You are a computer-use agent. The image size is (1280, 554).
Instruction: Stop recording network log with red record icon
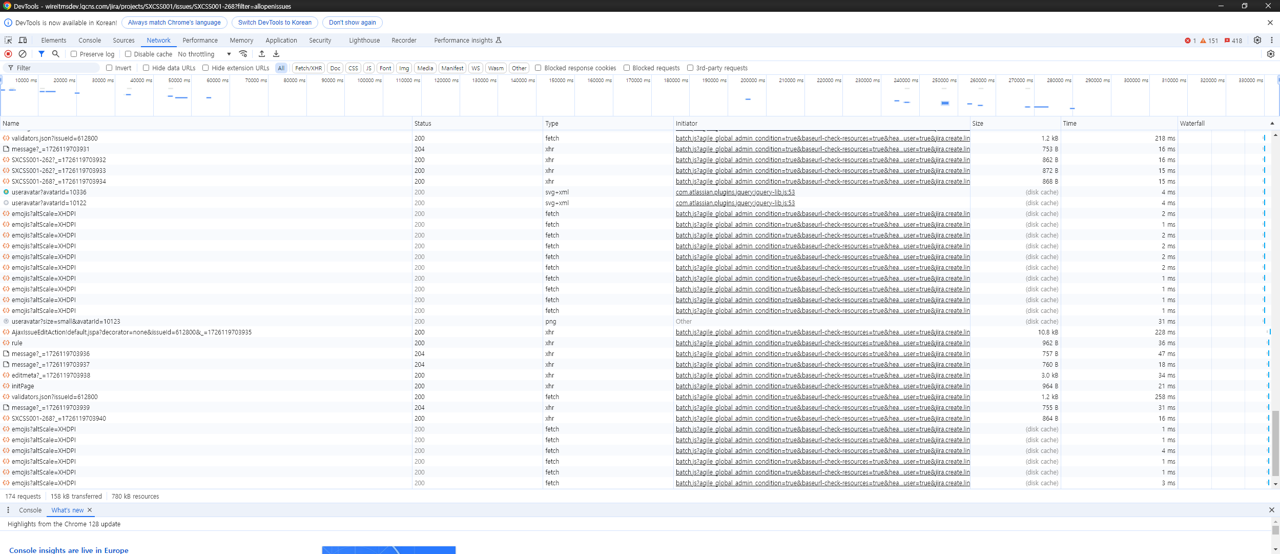pos(8,54)
